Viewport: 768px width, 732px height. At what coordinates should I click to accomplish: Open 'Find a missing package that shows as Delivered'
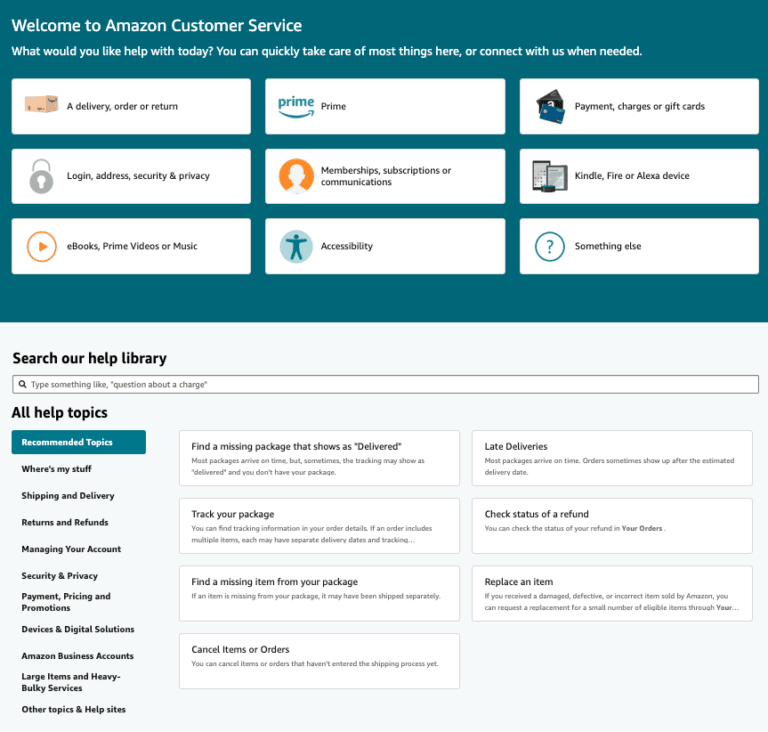[319, 458]
